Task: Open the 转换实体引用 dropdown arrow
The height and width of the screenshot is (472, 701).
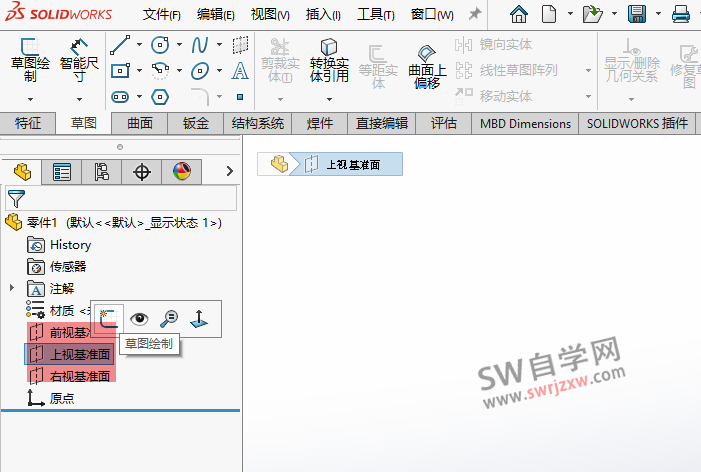Action: pos(329,99)
